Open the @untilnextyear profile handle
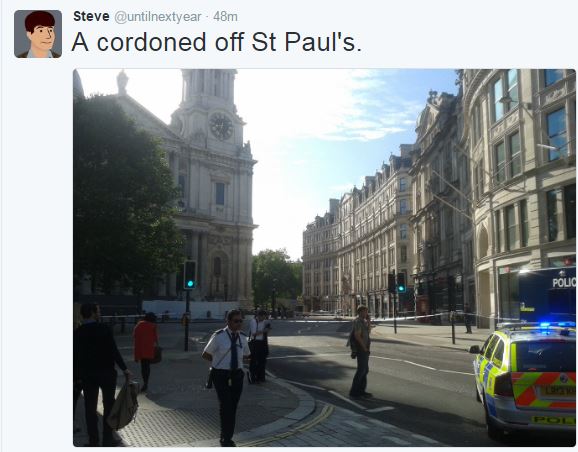Screen dimensions: 578x452 tap(158, 17)
